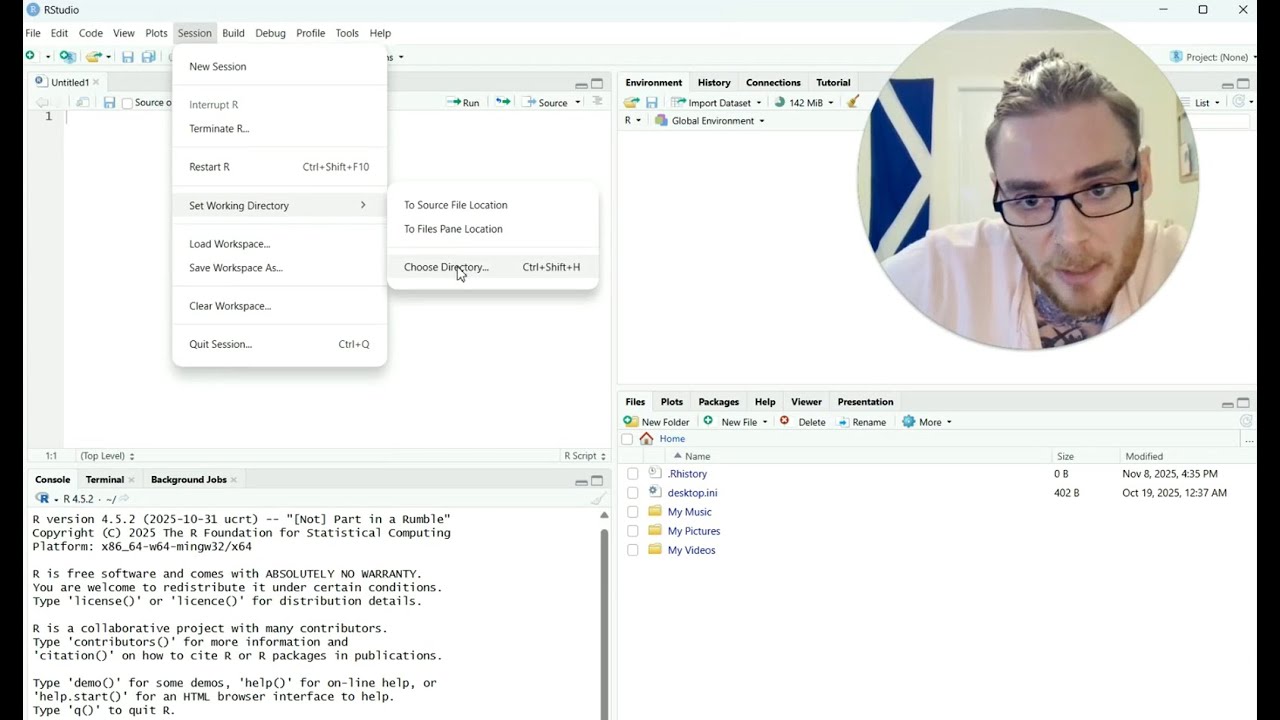Click the Save workspace icon in Environment pane
The image size is (1280, 720).
652,102
